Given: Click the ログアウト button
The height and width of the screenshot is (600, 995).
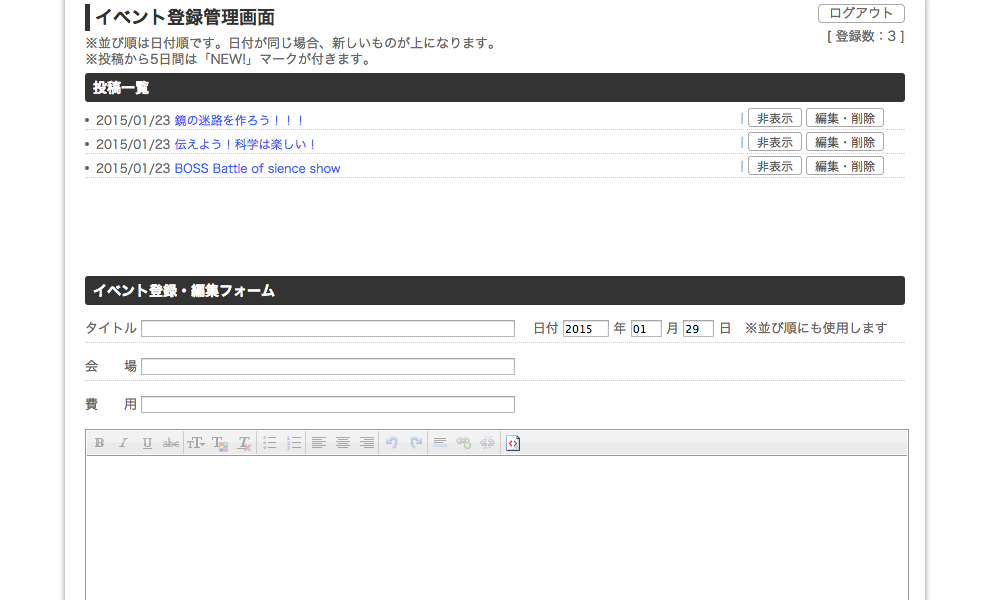Looking at the screenshot, I should (x=861, y=14).
